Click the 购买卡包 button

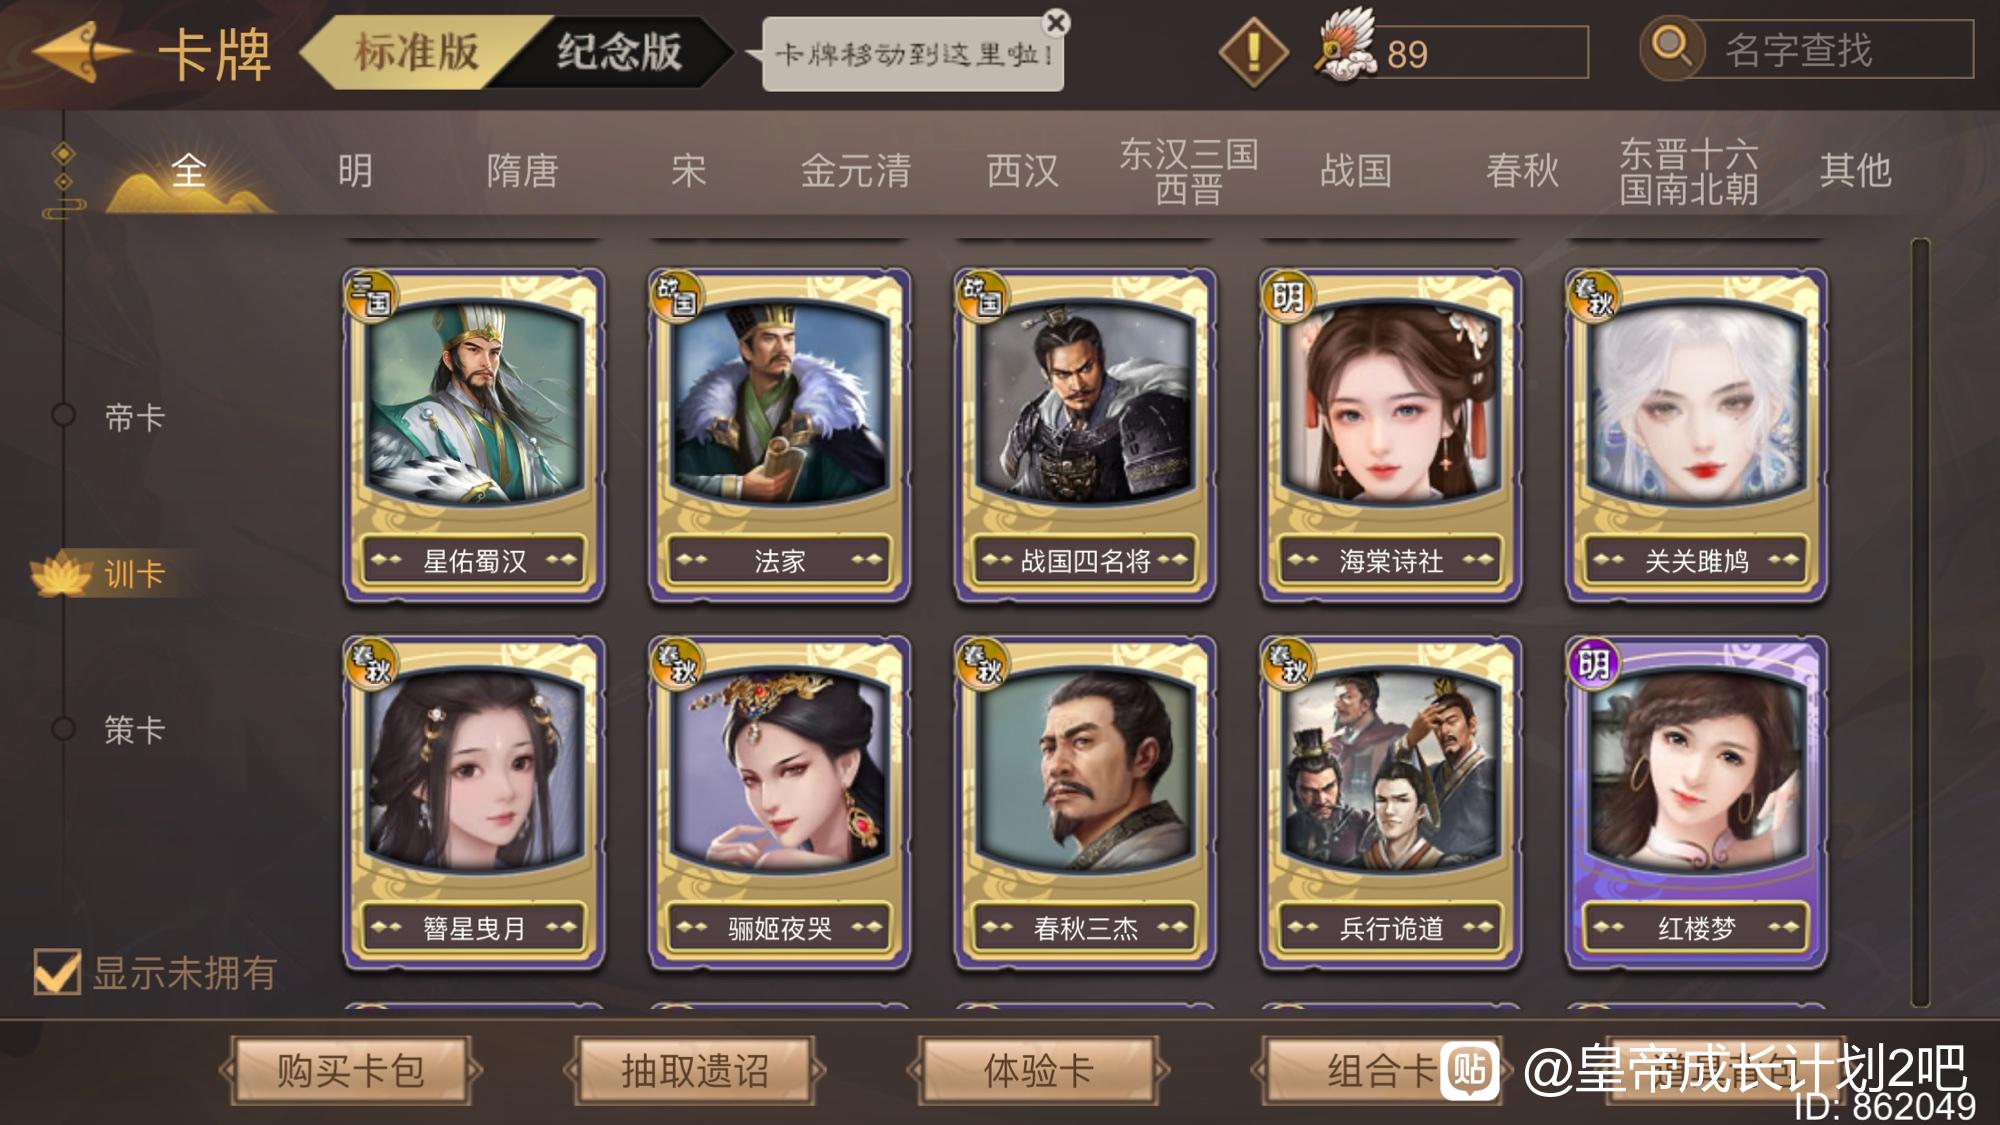351,1071
